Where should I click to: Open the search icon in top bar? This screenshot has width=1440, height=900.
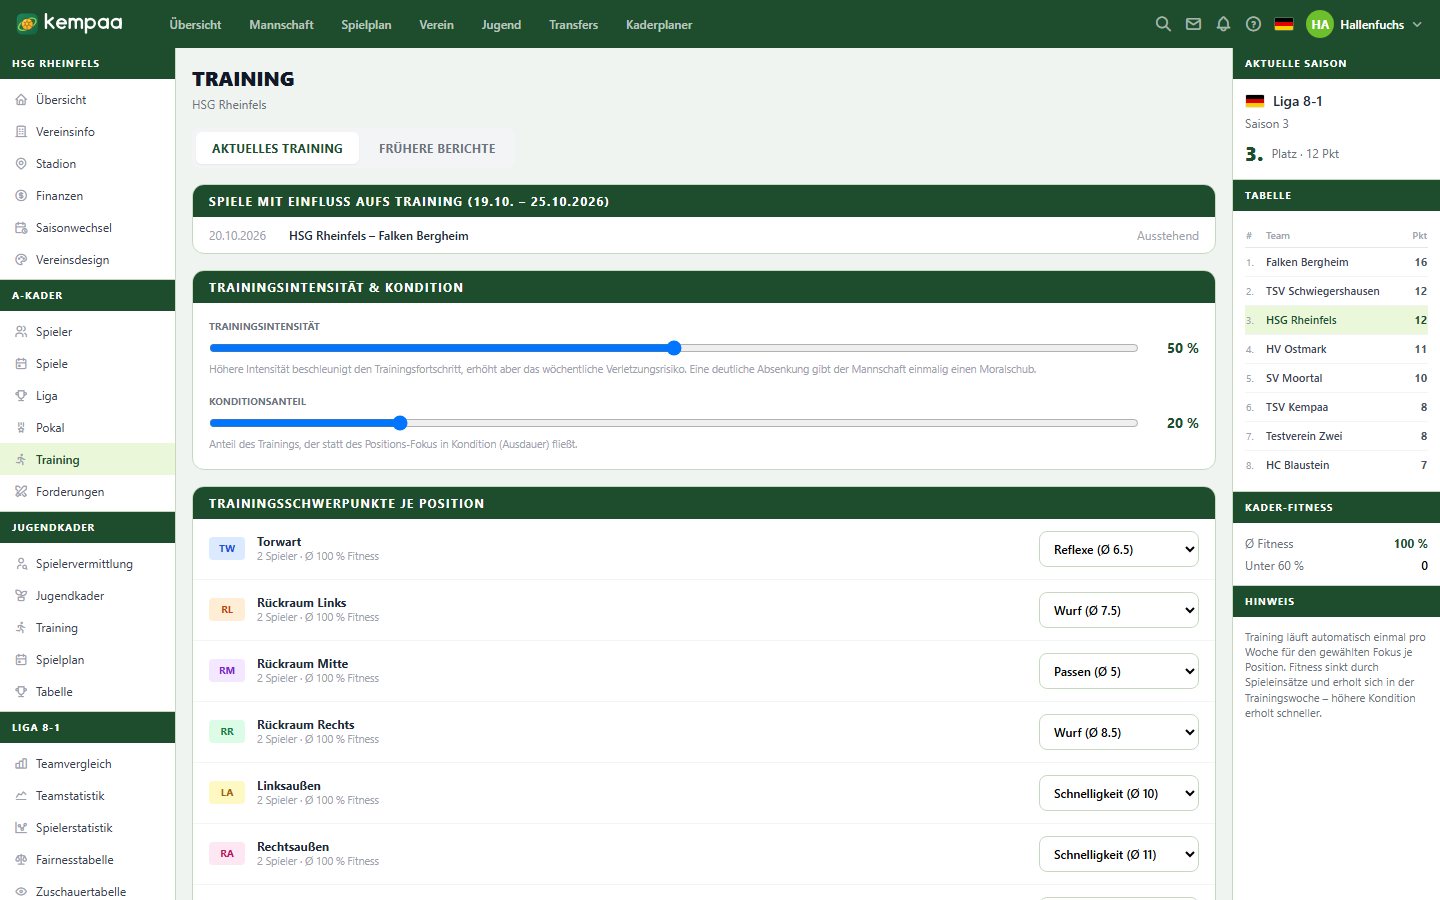click(1163, 24)
